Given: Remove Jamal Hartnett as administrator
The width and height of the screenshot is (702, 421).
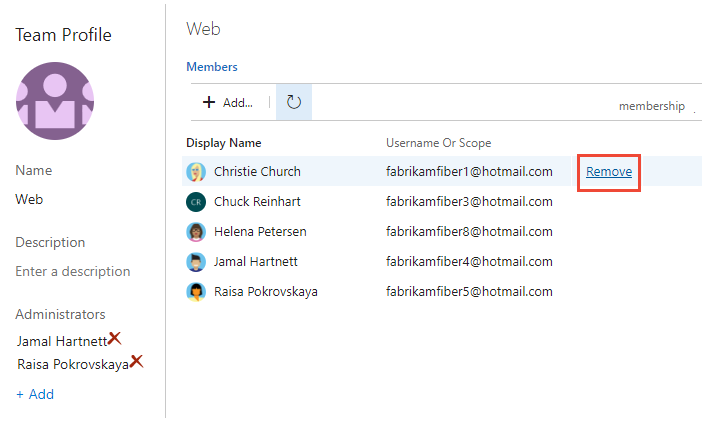Looking at the screenshot, I should [x=115, y=339].
